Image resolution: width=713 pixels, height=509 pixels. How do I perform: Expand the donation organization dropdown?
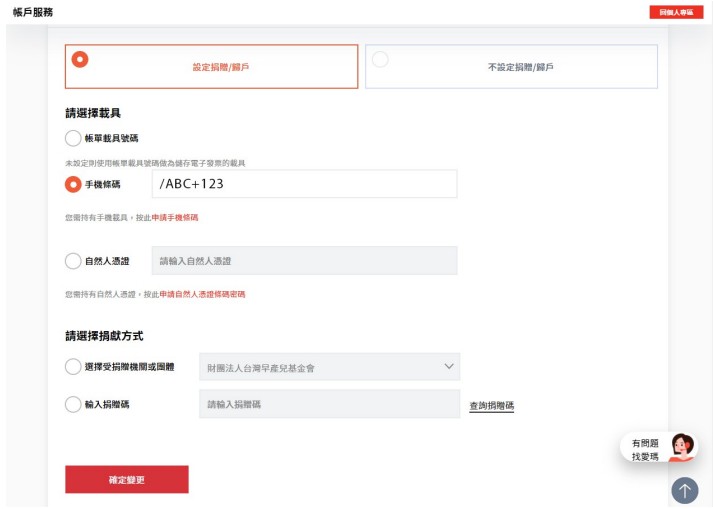click(x=329, y=367)
